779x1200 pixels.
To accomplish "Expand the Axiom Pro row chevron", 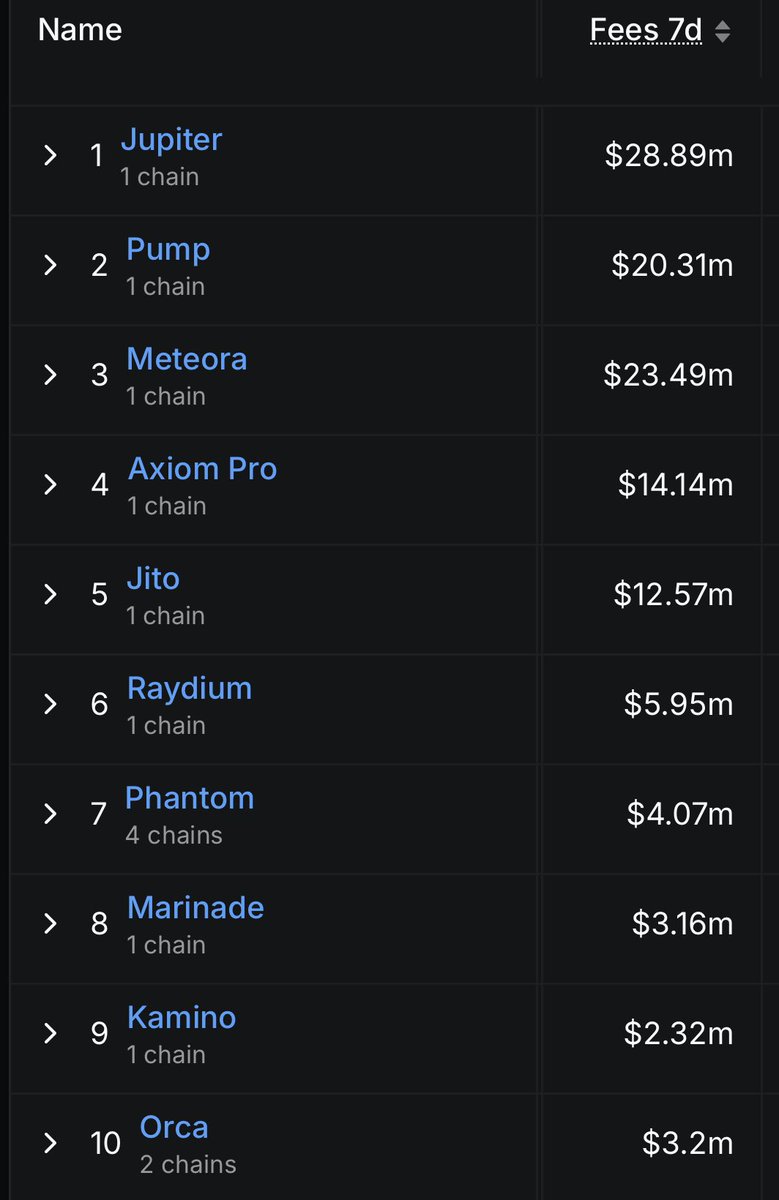I will coord(50,484).
